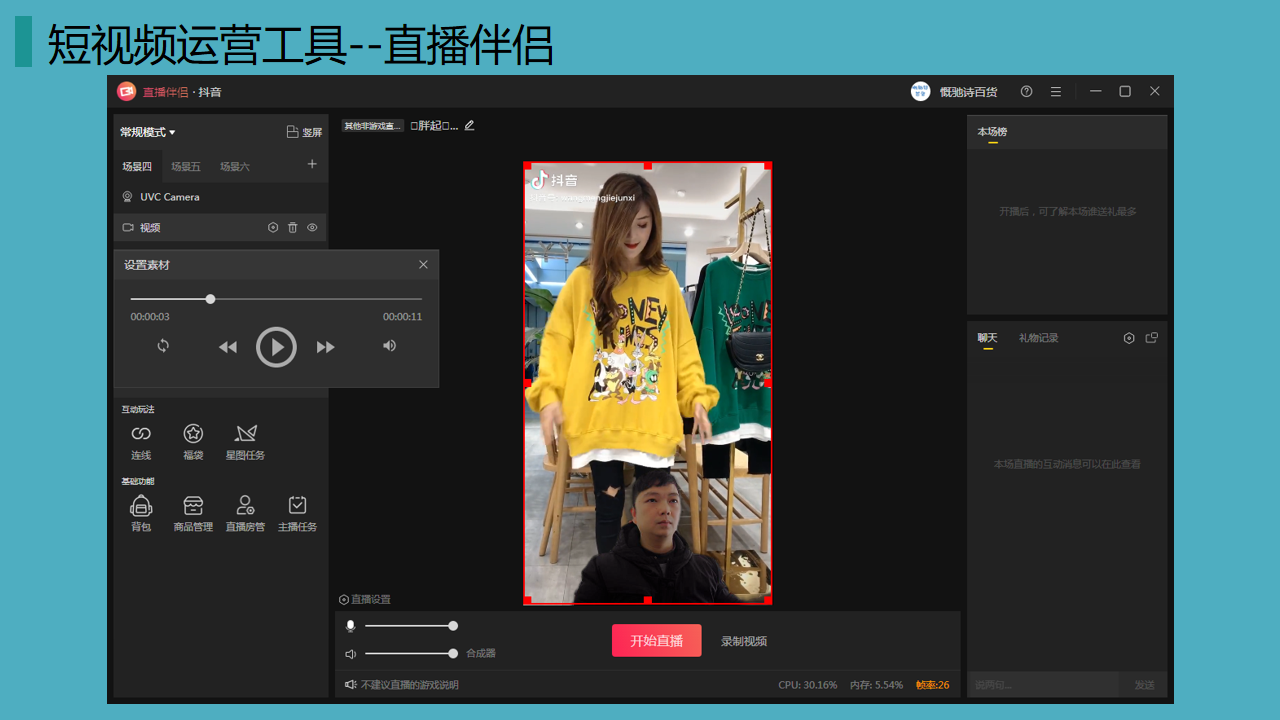Open the help question mark icon
Screen dimensions: 1280x720
[x=1026, y=91]
